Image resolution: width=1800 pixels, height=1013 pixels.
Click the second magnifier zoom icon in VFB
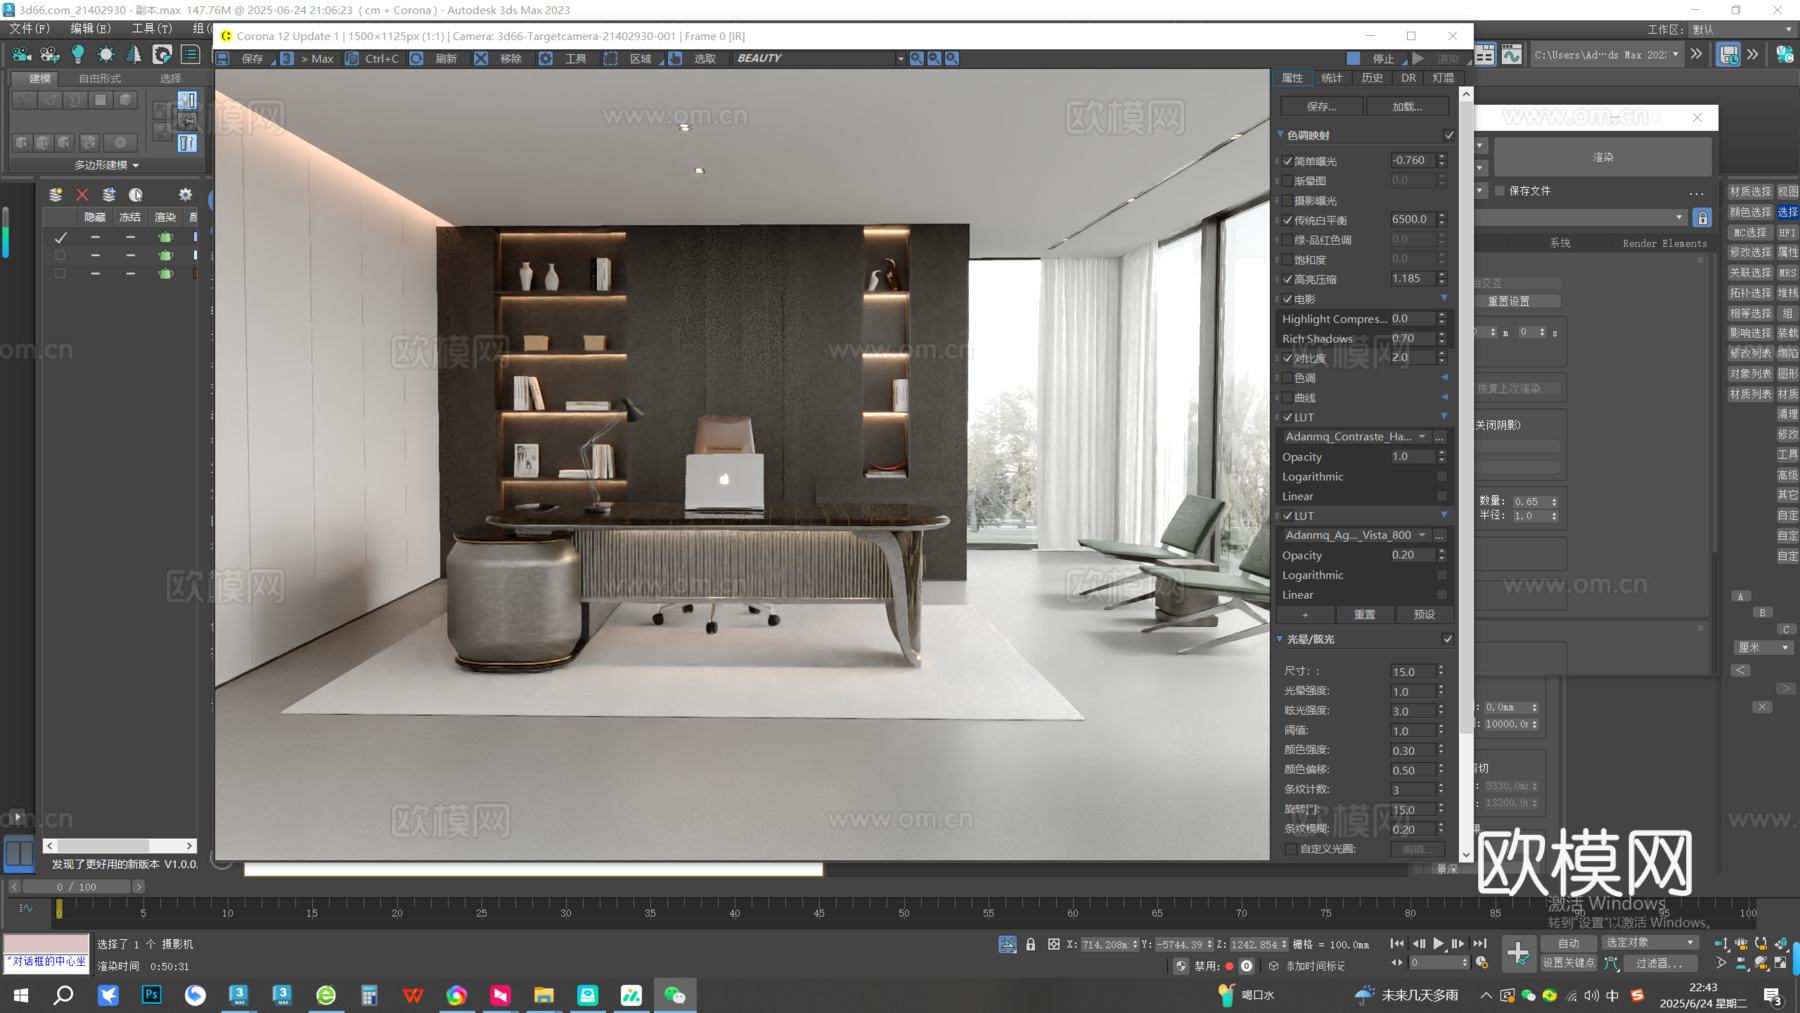click(934, 59)
